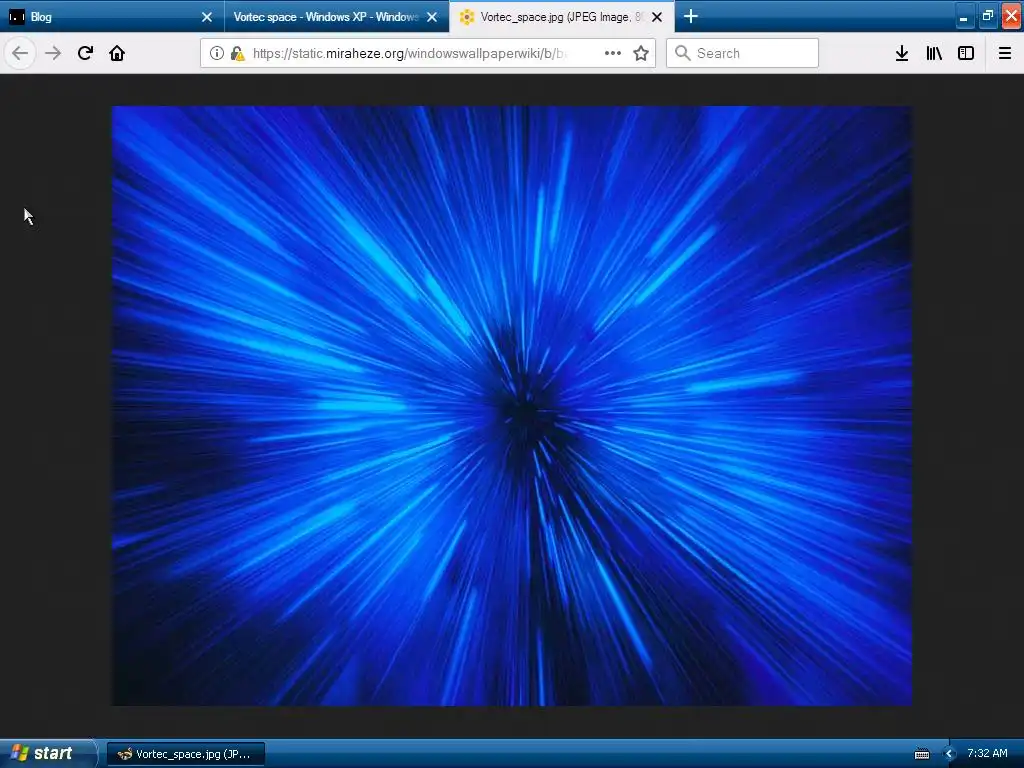Click the 7:32 AM clock
The height and width of the screenshot is (768, 1024).
(x=987, y=754)
